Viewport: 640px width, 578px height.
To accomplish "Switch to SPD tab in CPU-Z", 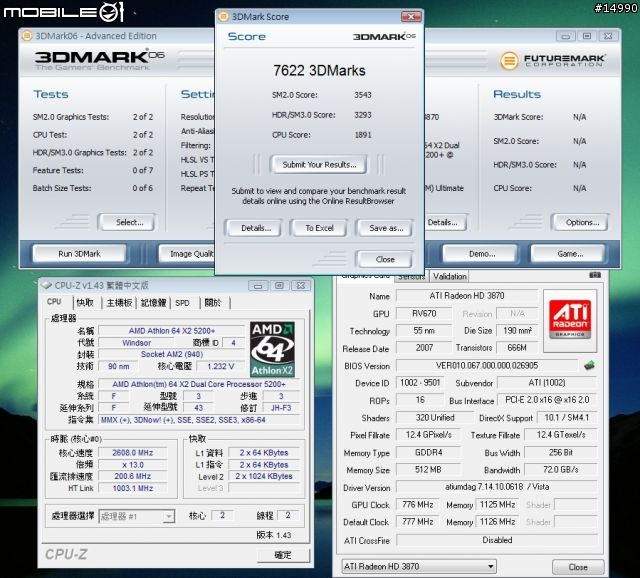I will click(x=183, y=303).
